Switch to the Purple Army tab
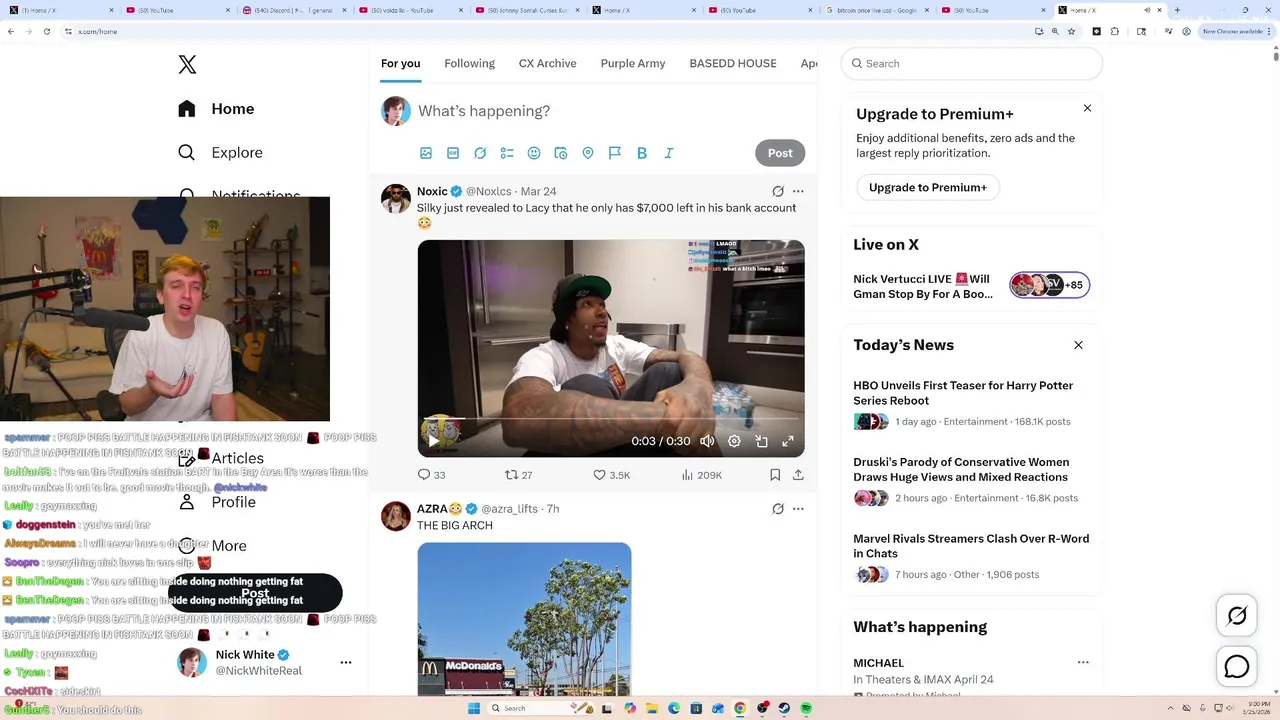This screenshot has height=720, width=1280. (x=633, y=63)
